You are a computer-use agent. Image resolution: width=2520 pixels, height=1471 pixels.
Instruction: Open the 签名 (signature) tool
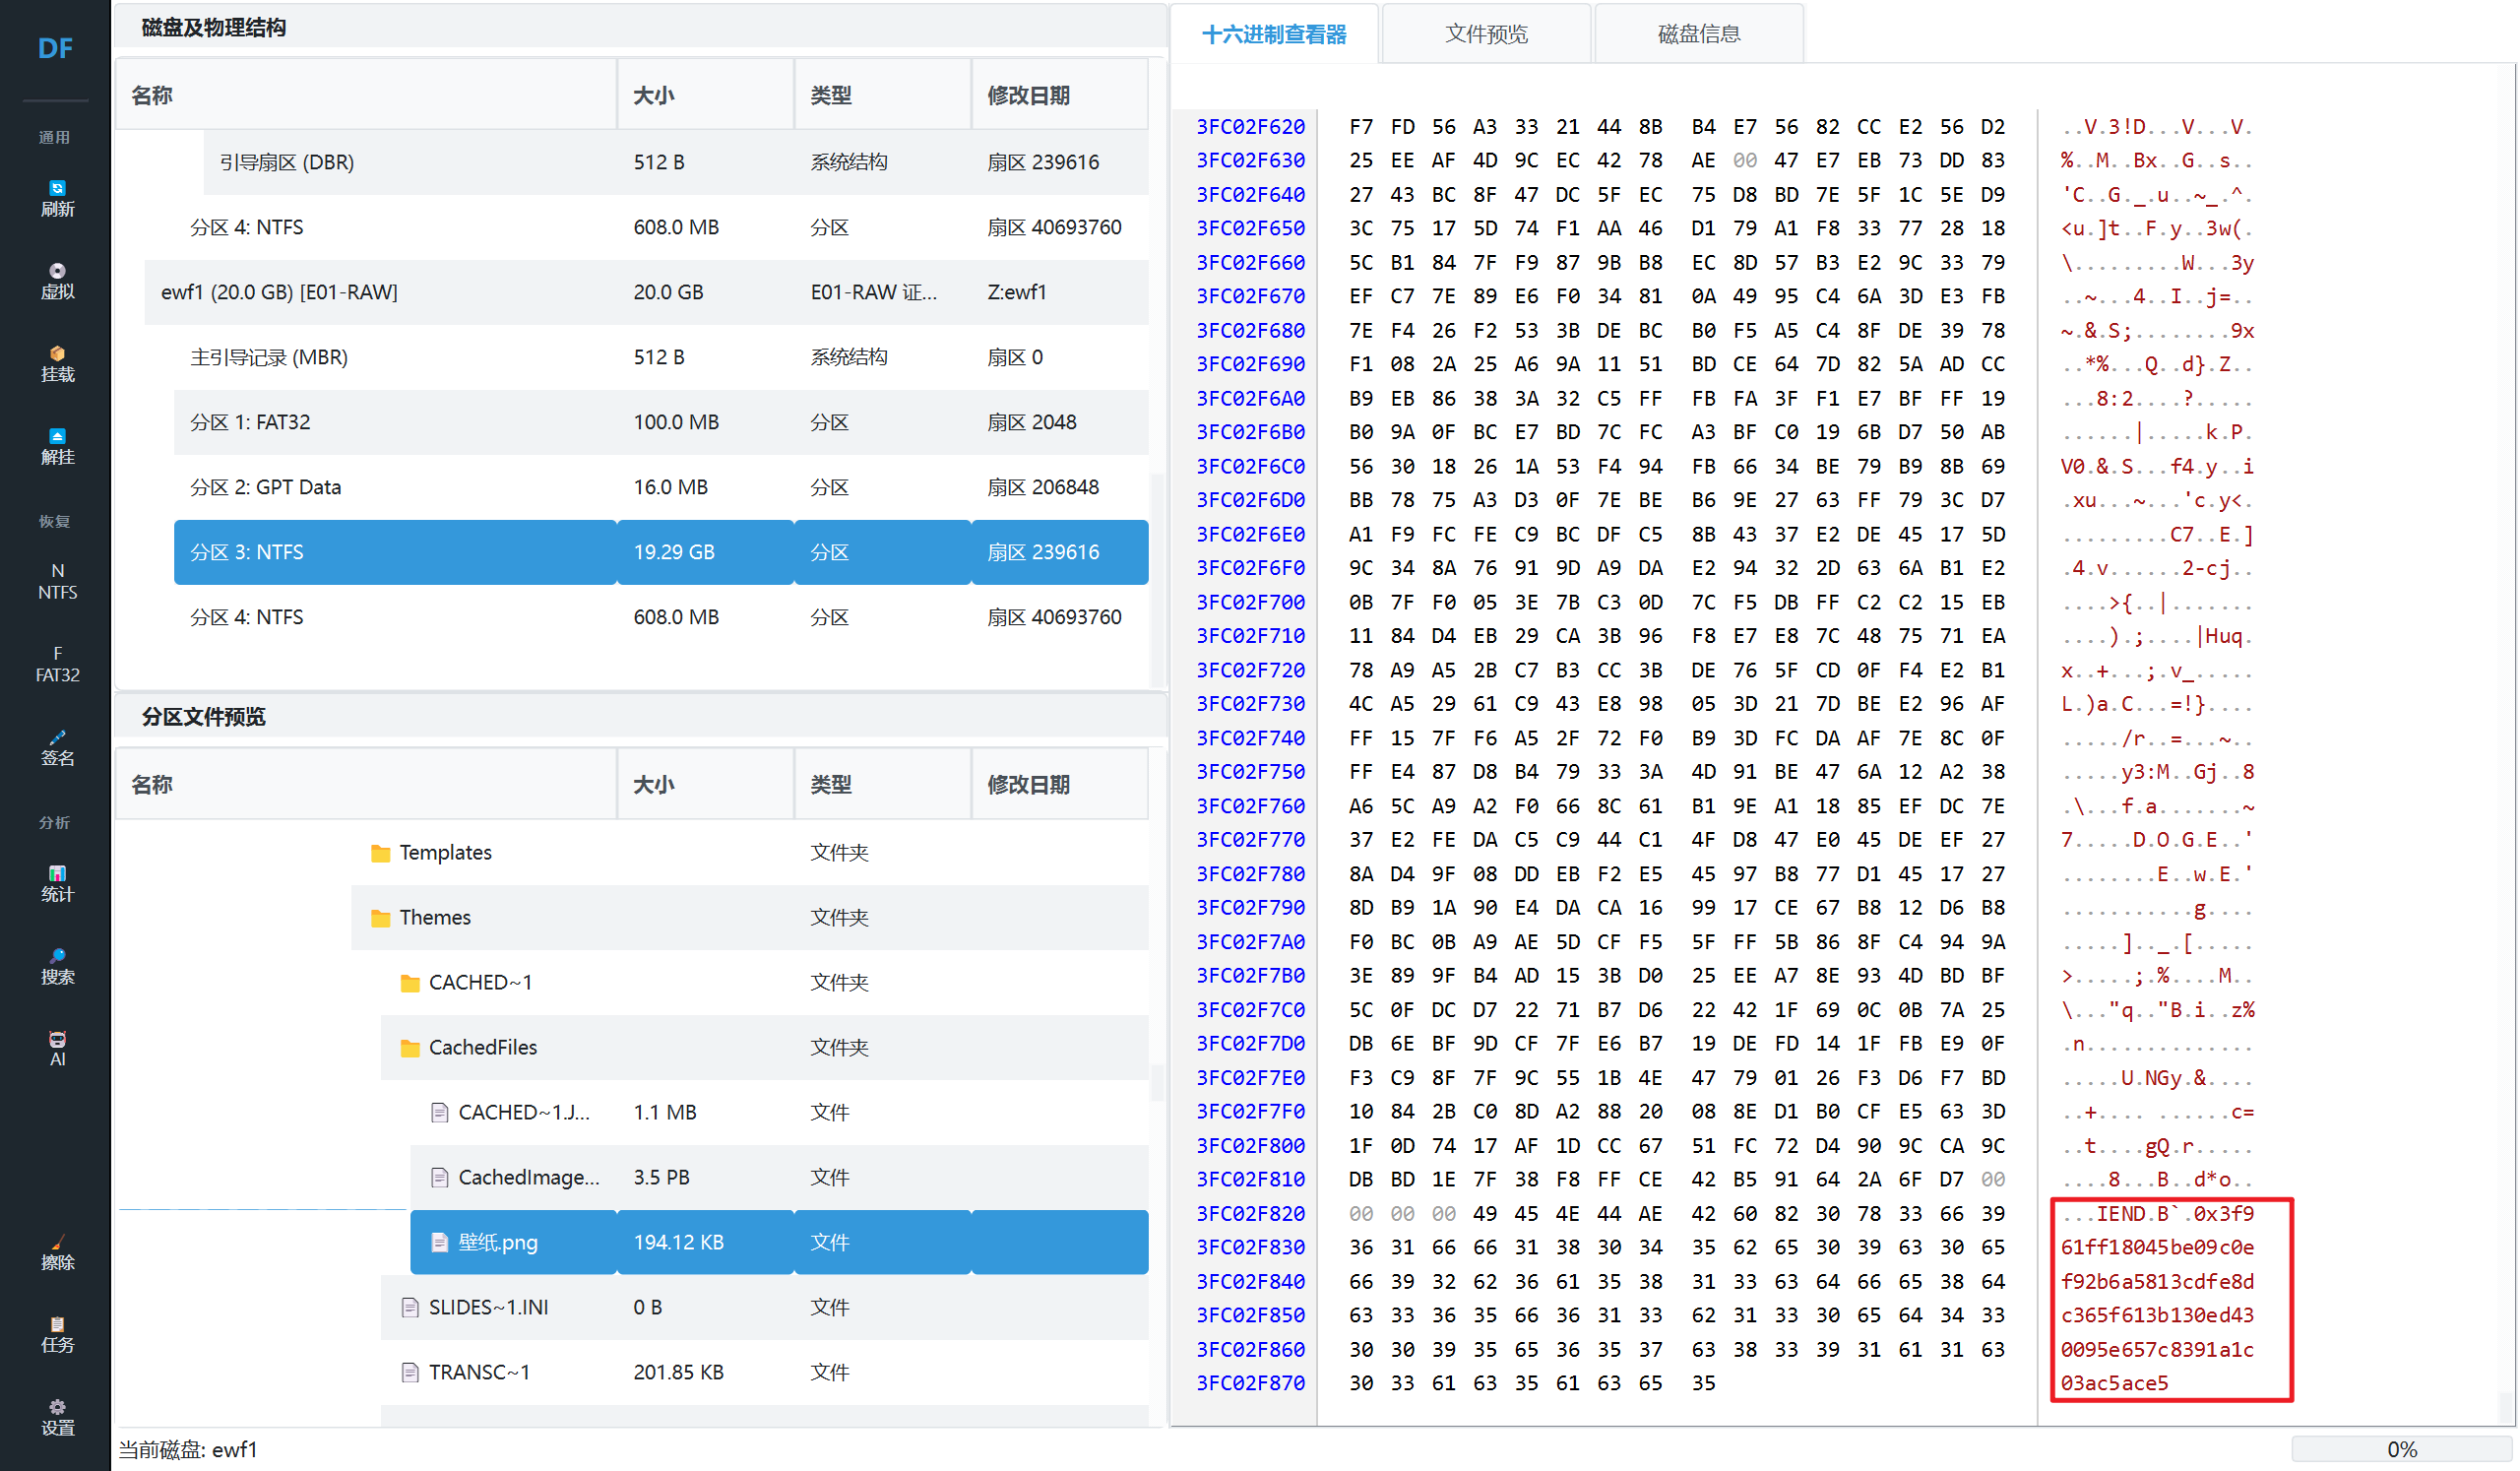(x=57, y=747)
